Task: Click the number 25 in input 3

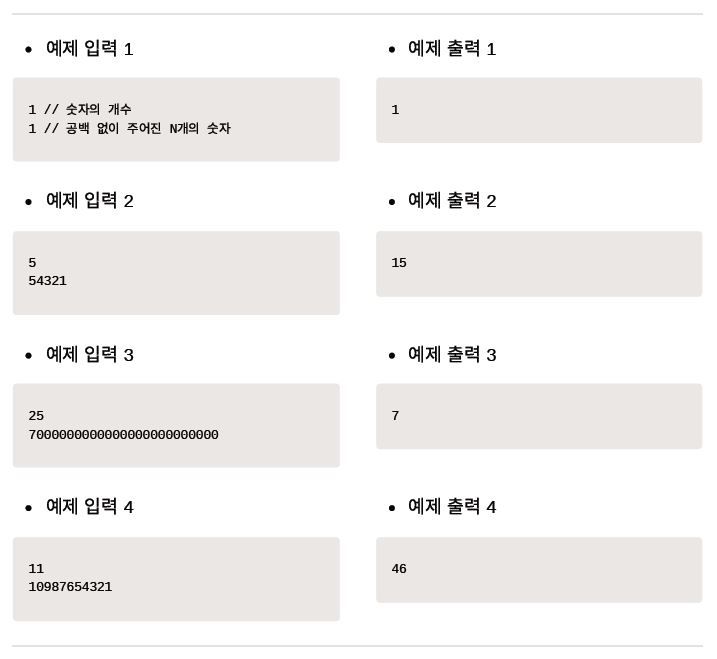Action: tap(36, 416)
